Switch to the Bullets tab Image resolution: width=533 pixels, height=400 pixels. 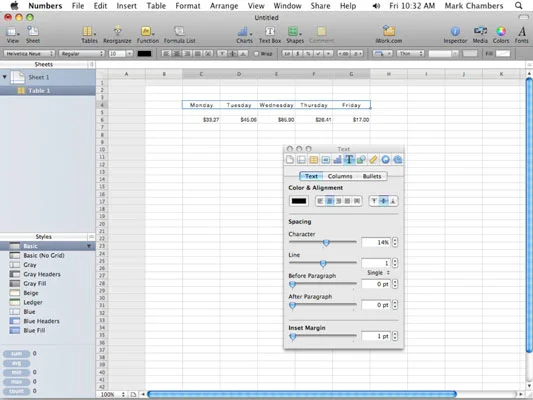click(x=372, y=176)
